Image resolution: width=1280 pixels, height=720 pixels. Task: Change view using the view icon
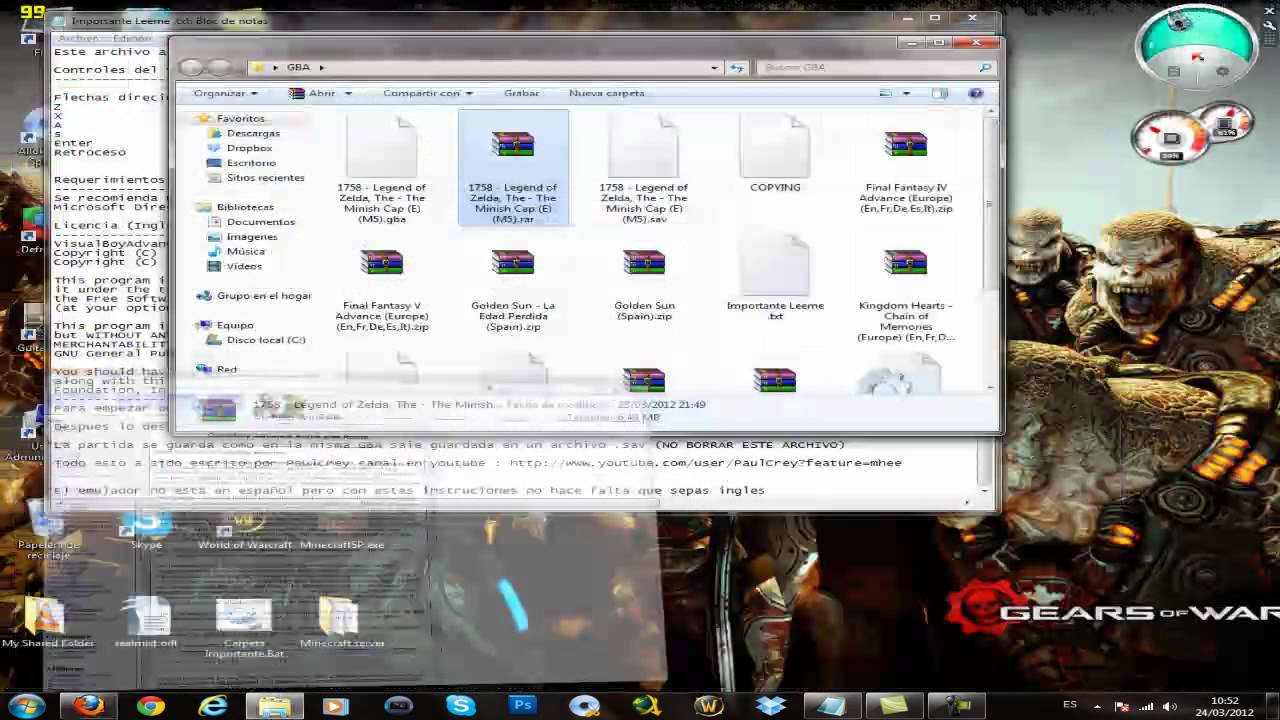(x=886, y=93)
